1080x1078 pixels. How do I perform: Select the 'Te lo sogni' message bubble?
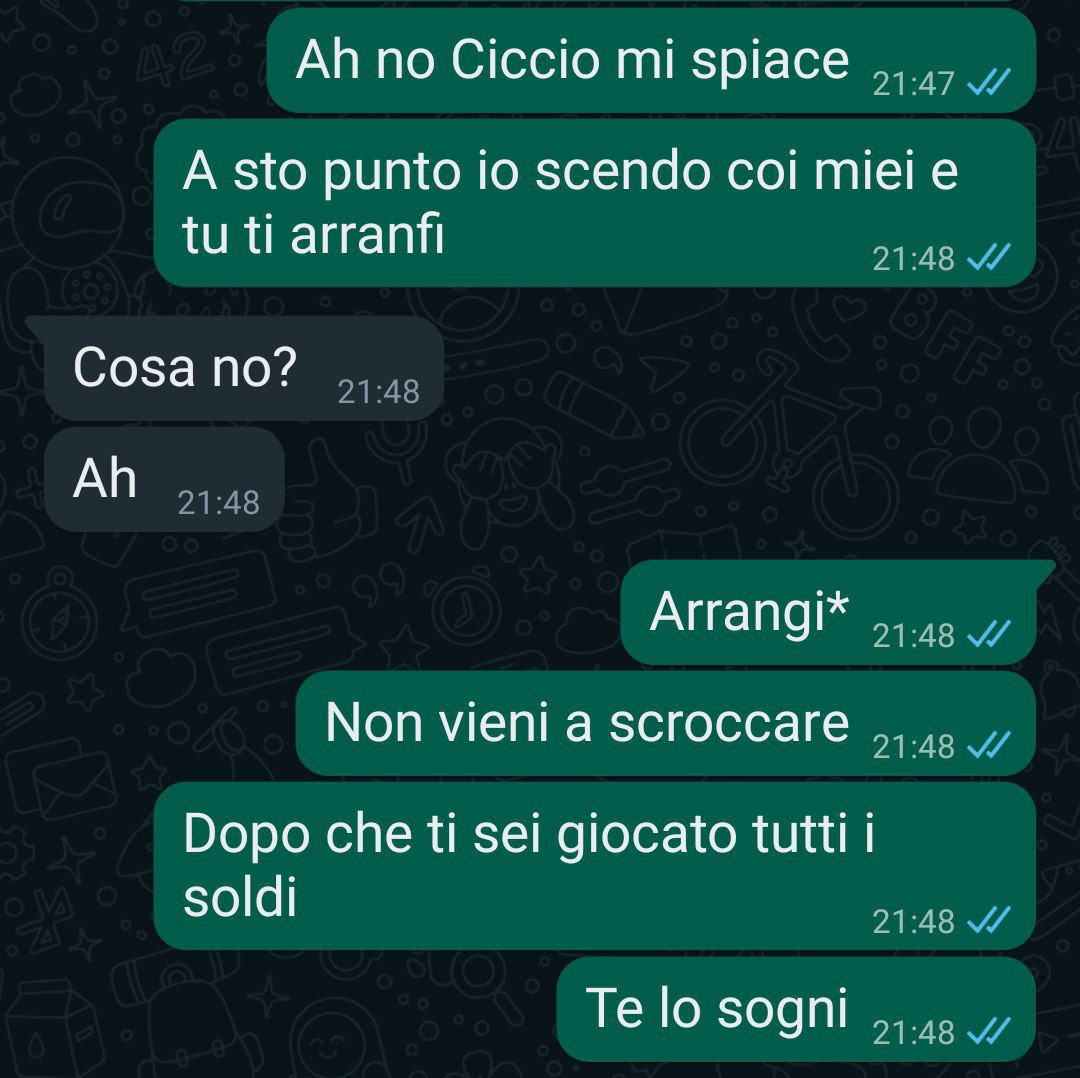(x=796, y=1009)
